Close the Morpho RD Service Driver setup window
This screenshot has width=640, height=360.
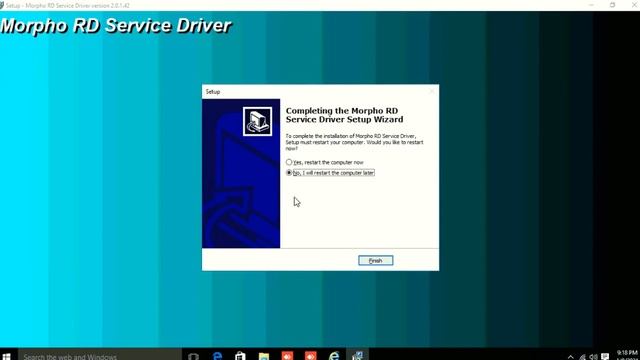click(x=634, y=5)
